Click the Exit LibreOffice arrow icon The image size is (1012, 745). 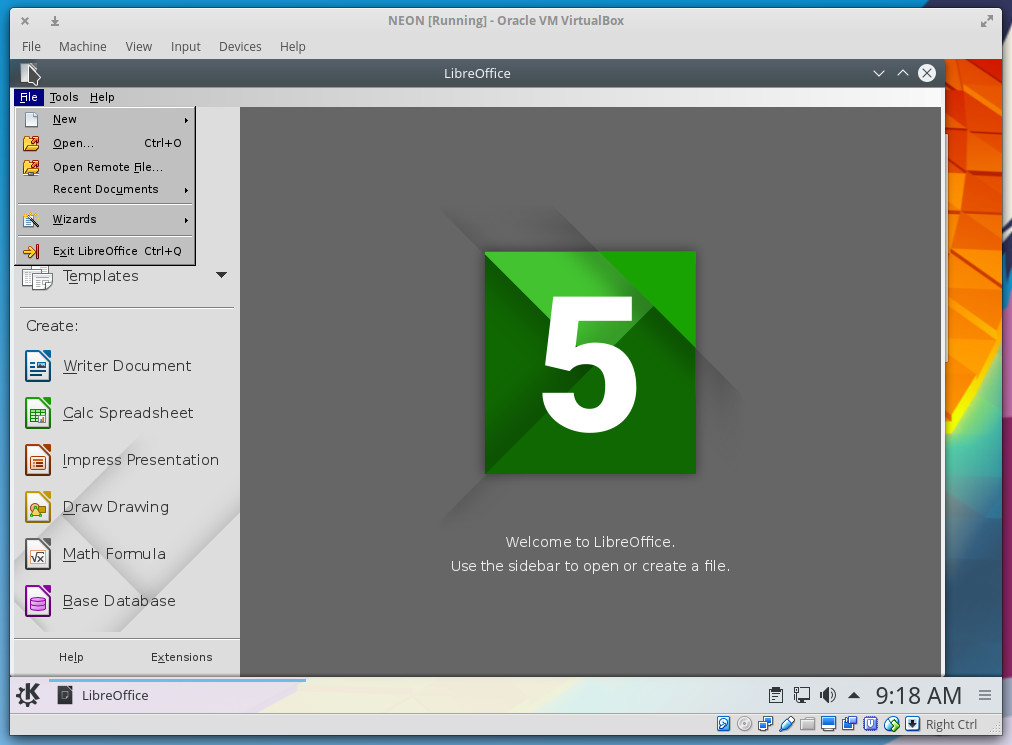(x=31, y=251)
